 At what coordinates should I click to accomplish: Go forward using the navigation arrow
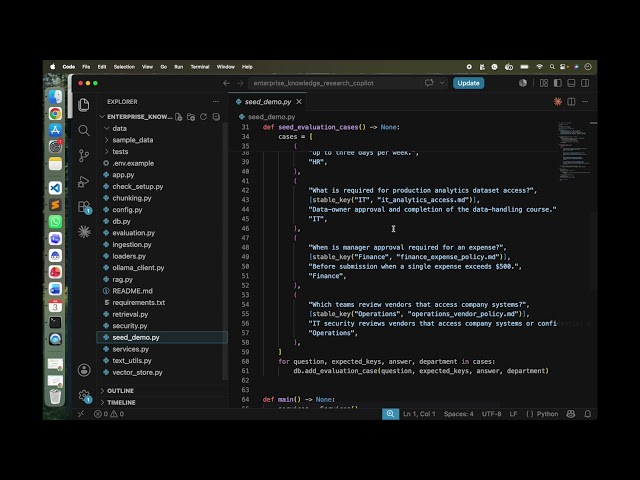click(x=240, y=83)
